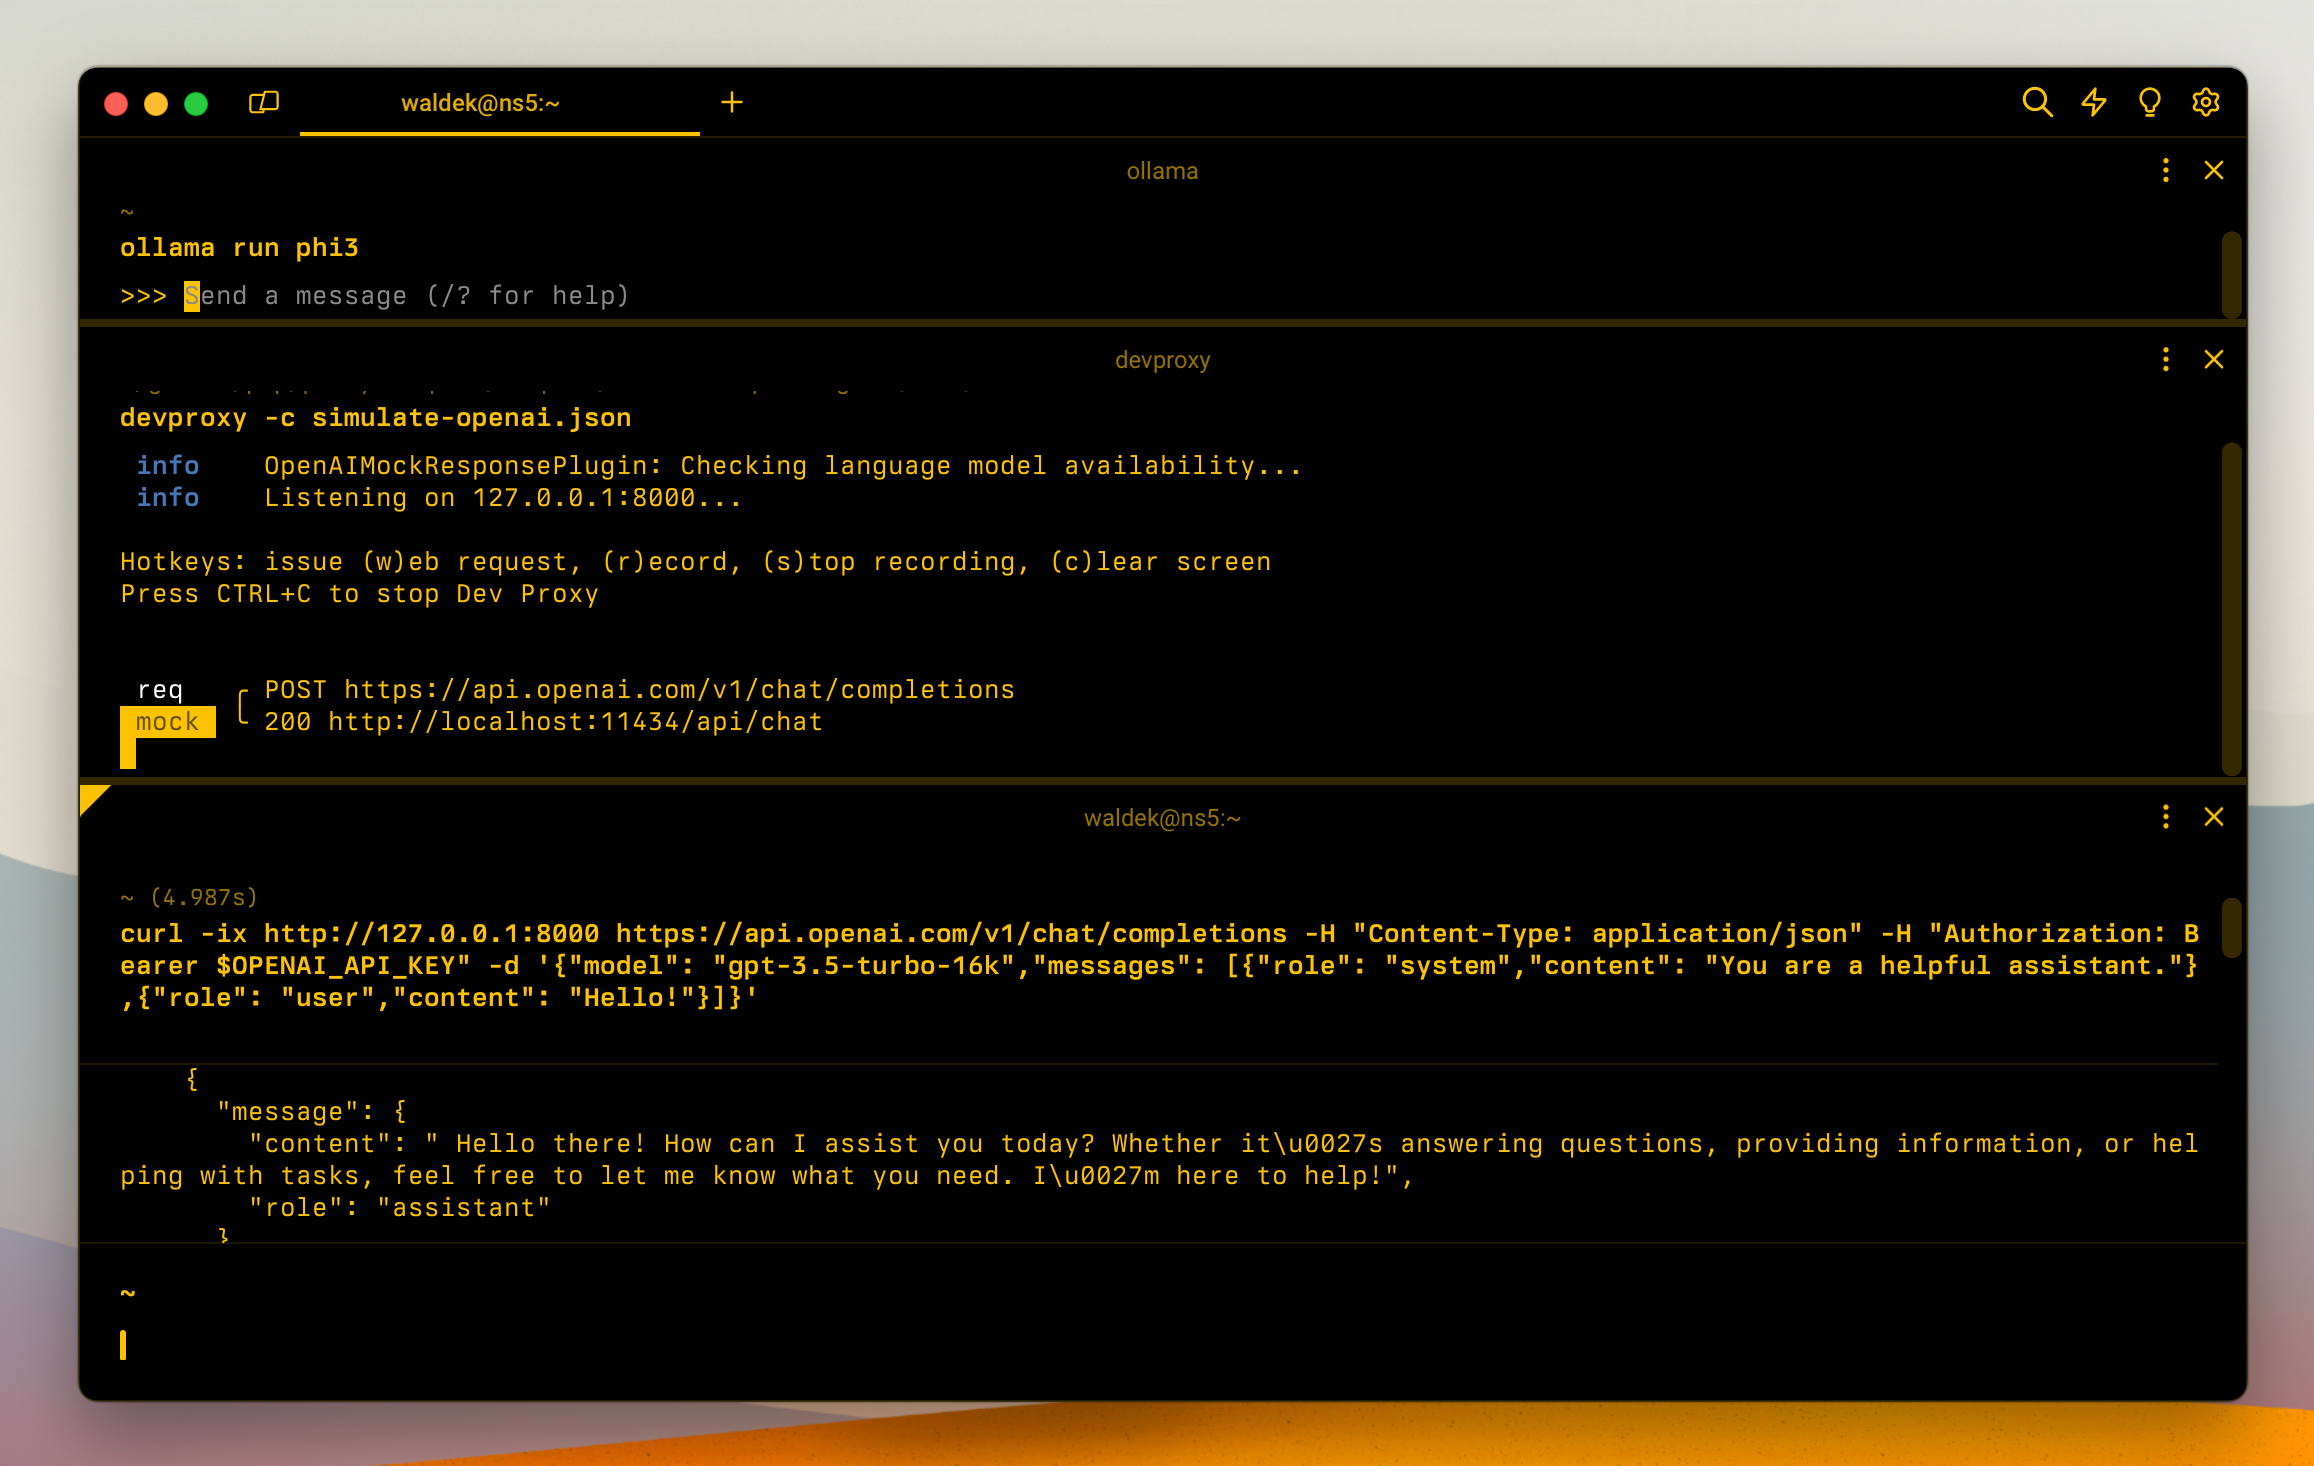This screenshot has width=2314, height=1466.
Task: Click the lightning quick-actions icon
Action: tap(2094, 102)
